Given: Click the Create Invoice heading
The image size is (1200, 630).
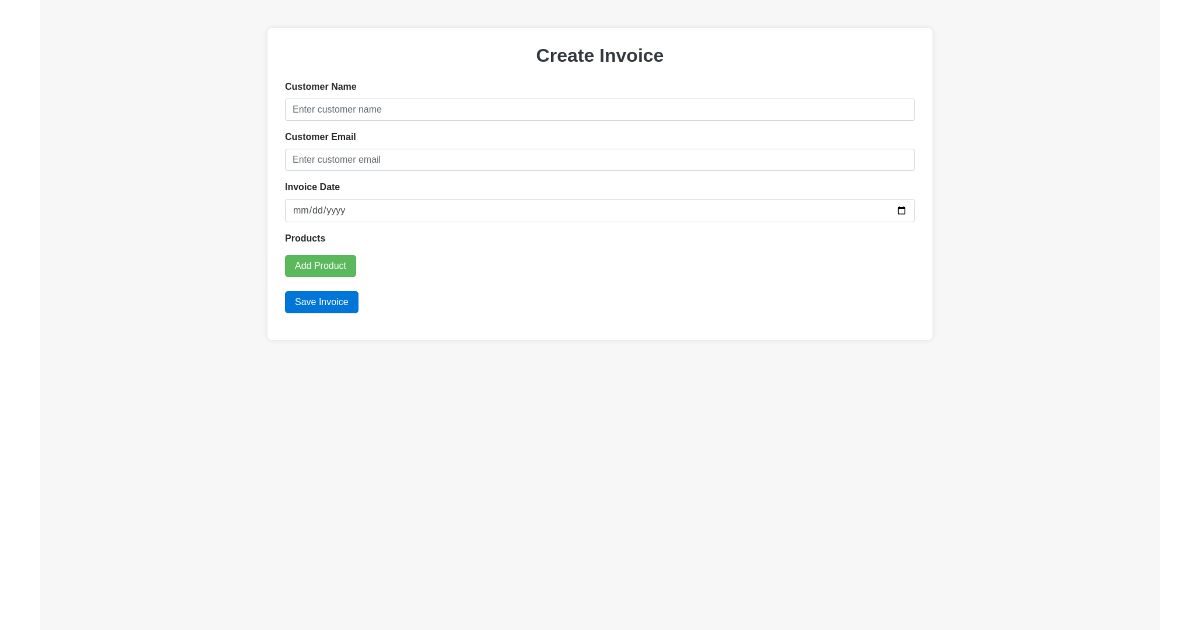Looking at the screenshot, I should point(600,56).
